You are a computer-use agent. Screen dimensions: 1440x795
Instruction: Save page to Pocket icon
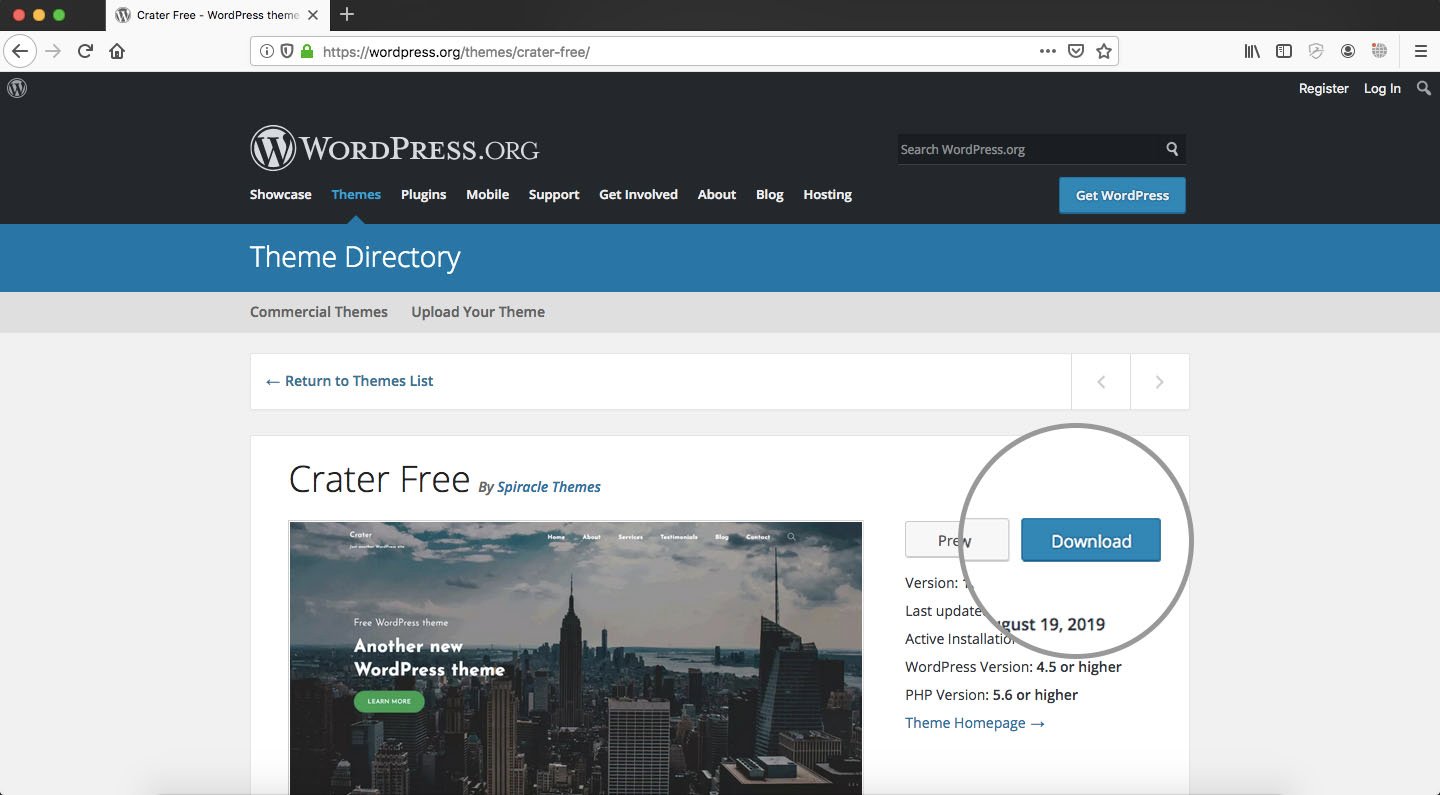(1076, 51)
